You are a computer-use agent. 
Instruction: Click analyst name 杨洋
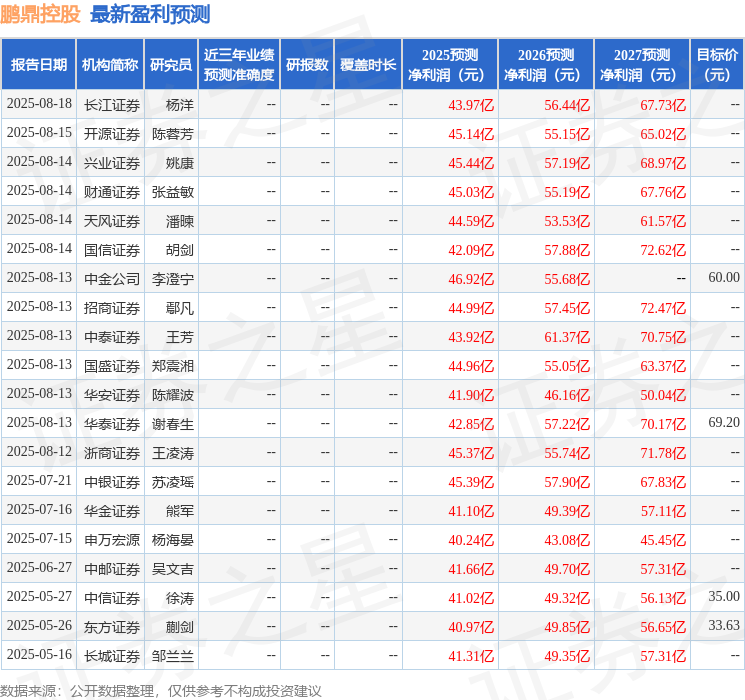[180, 105]
